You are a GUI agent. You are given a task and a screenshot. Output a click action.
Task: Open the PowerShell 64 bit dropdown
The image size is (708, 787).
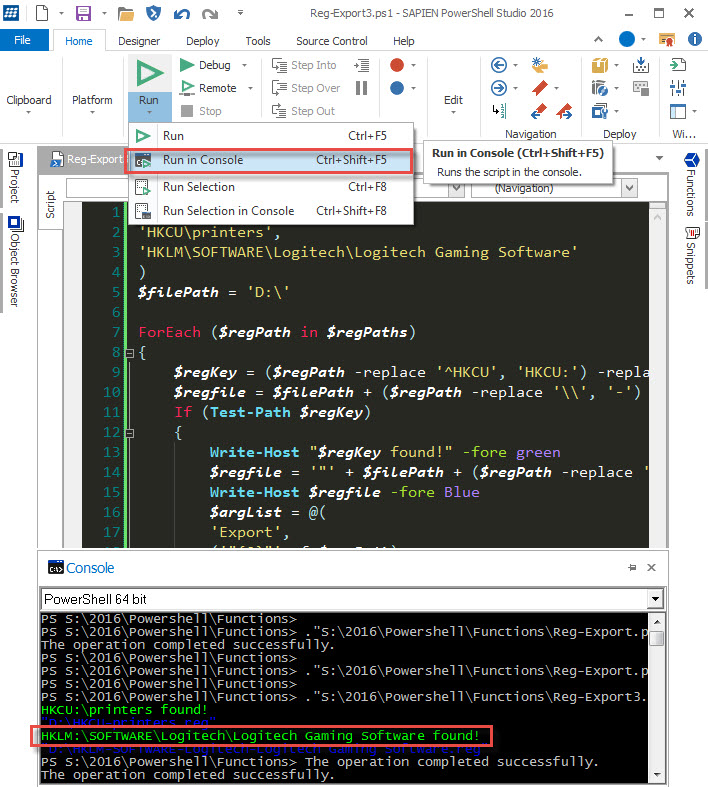[654, 599]
